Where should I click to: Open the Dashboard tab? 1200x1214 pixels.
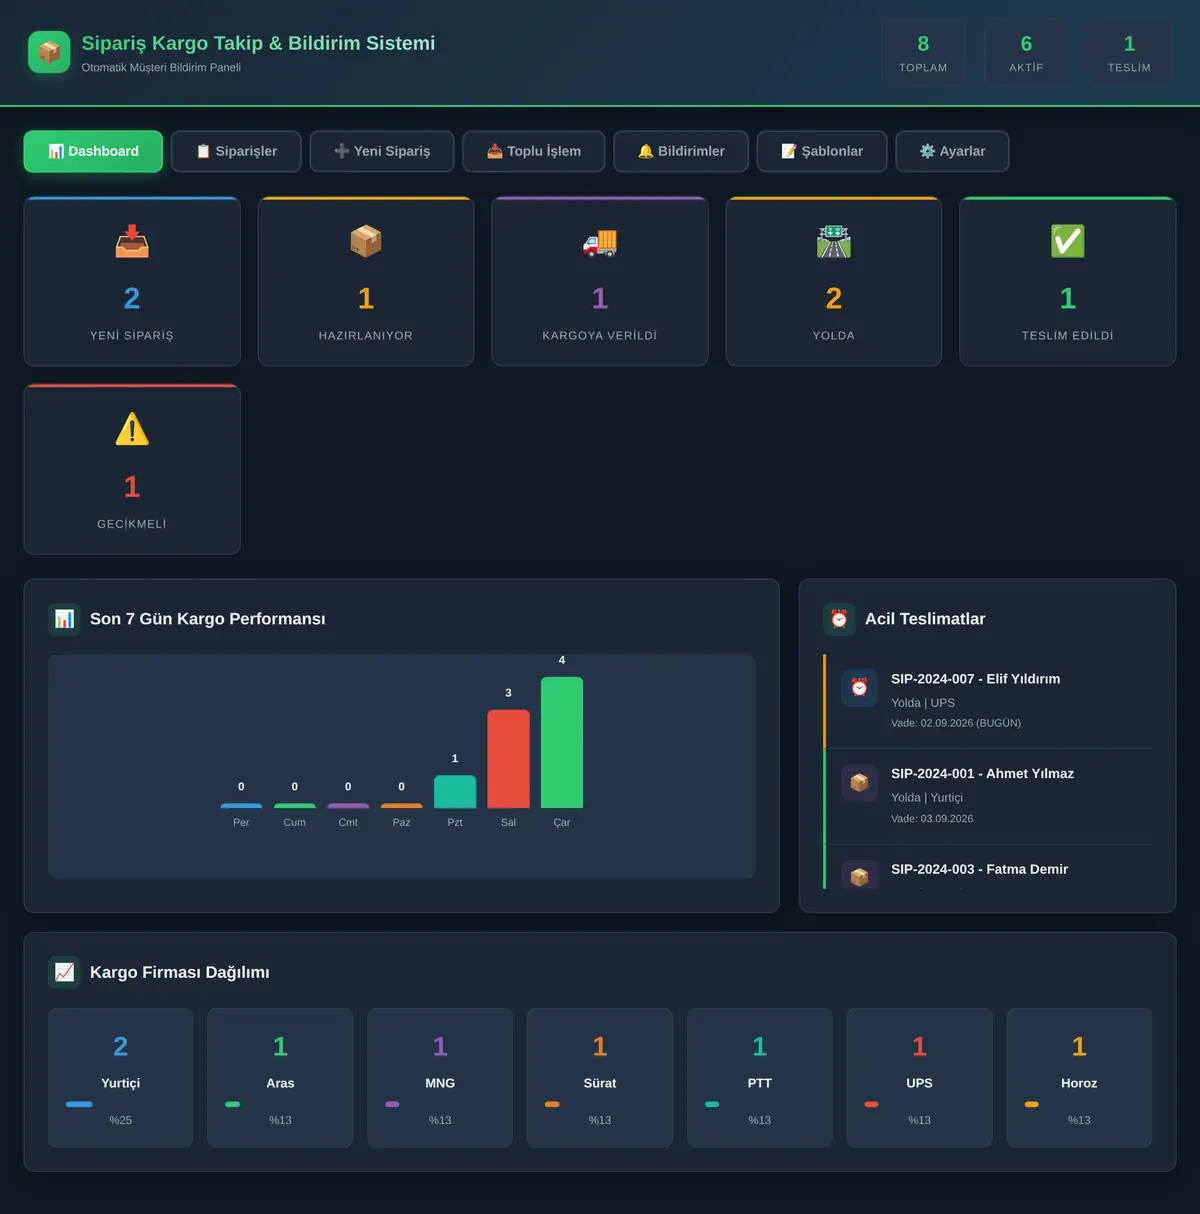tap(93, 151)
